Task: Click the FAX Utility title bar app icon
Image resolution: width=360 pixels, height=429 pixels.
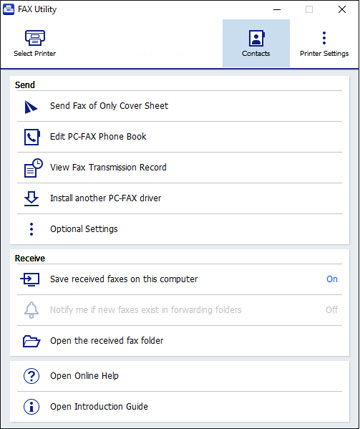Action: pos(8,9)
